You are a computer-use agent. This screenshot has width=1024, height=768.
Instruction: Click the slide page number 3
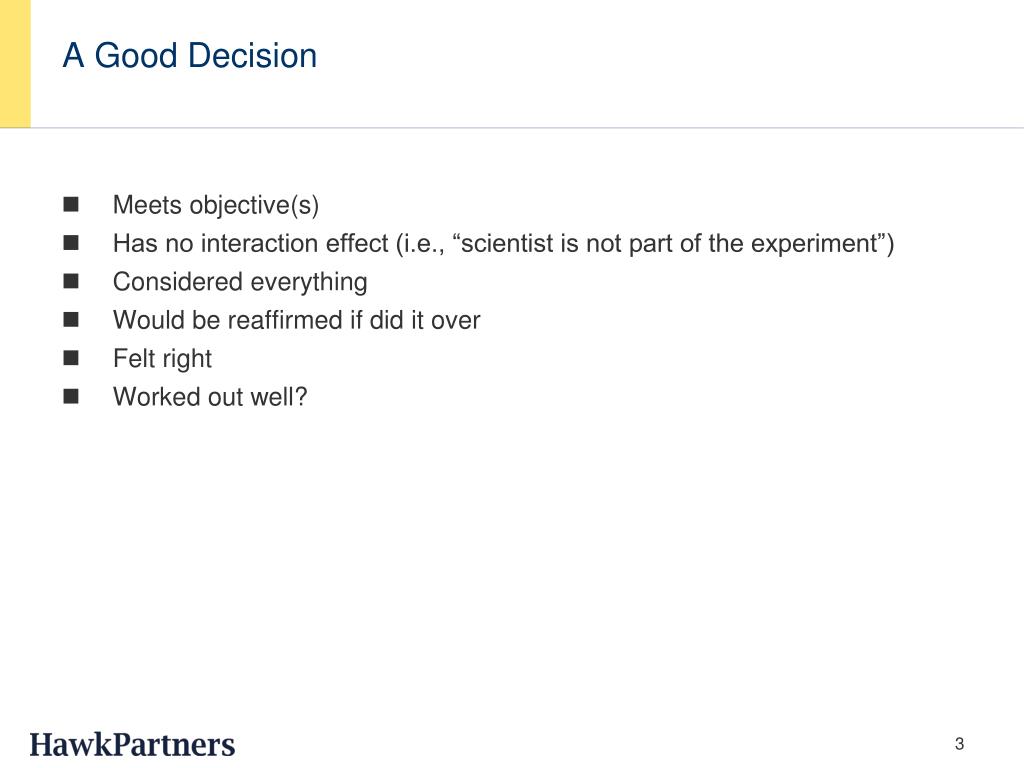pyautogui.click(x=959, y=743)
